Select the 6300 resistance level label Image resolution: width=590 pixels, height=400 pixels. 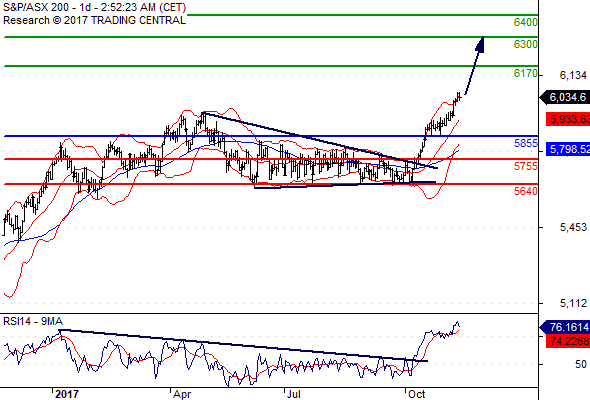coord(526,44)
